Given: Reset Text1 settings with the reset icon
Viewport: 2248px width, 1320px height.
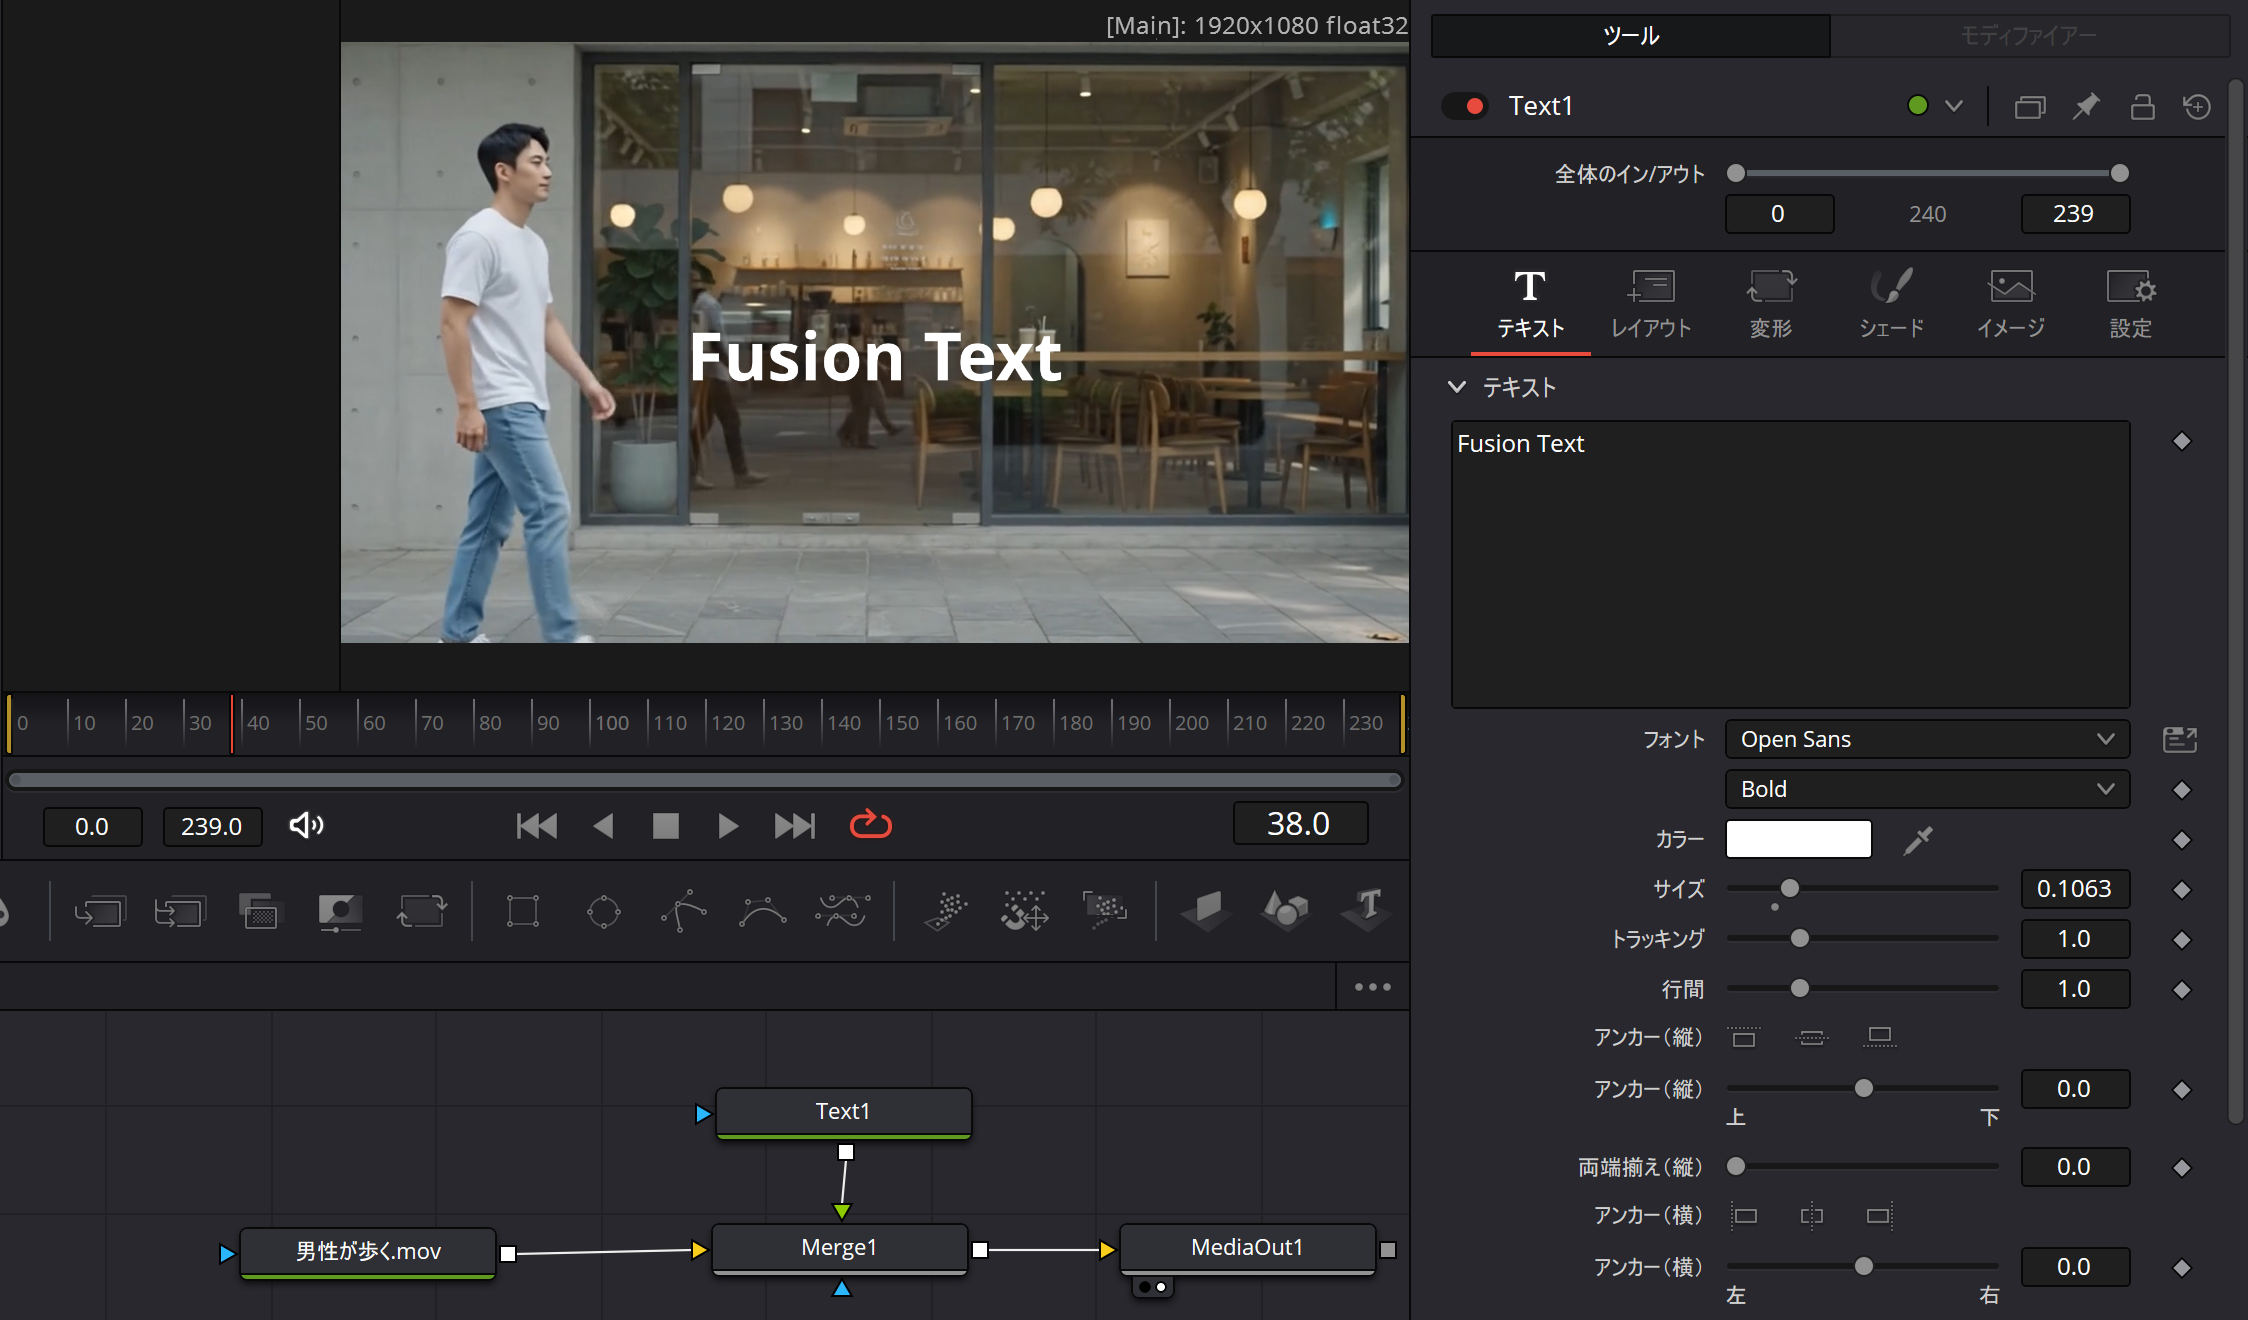Looking at the screenshot, I should click(x=2197, y=106).
